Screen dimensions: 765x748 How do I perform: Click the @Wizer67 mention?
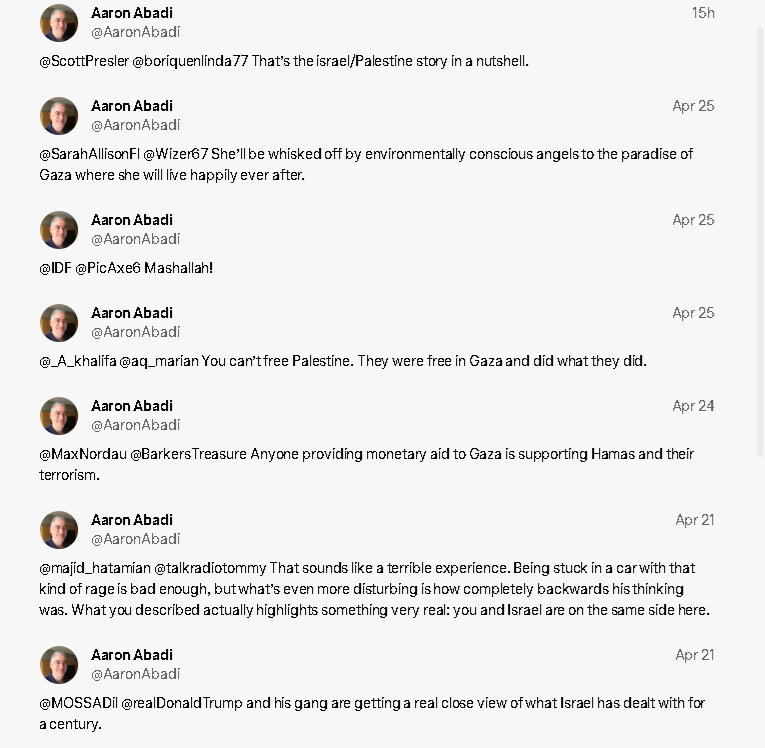pos(176,154)
